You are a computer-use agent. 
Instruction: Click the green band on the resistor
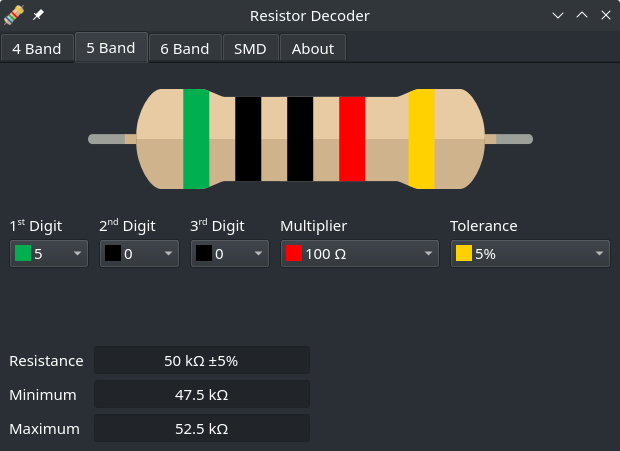click(196, 139)
